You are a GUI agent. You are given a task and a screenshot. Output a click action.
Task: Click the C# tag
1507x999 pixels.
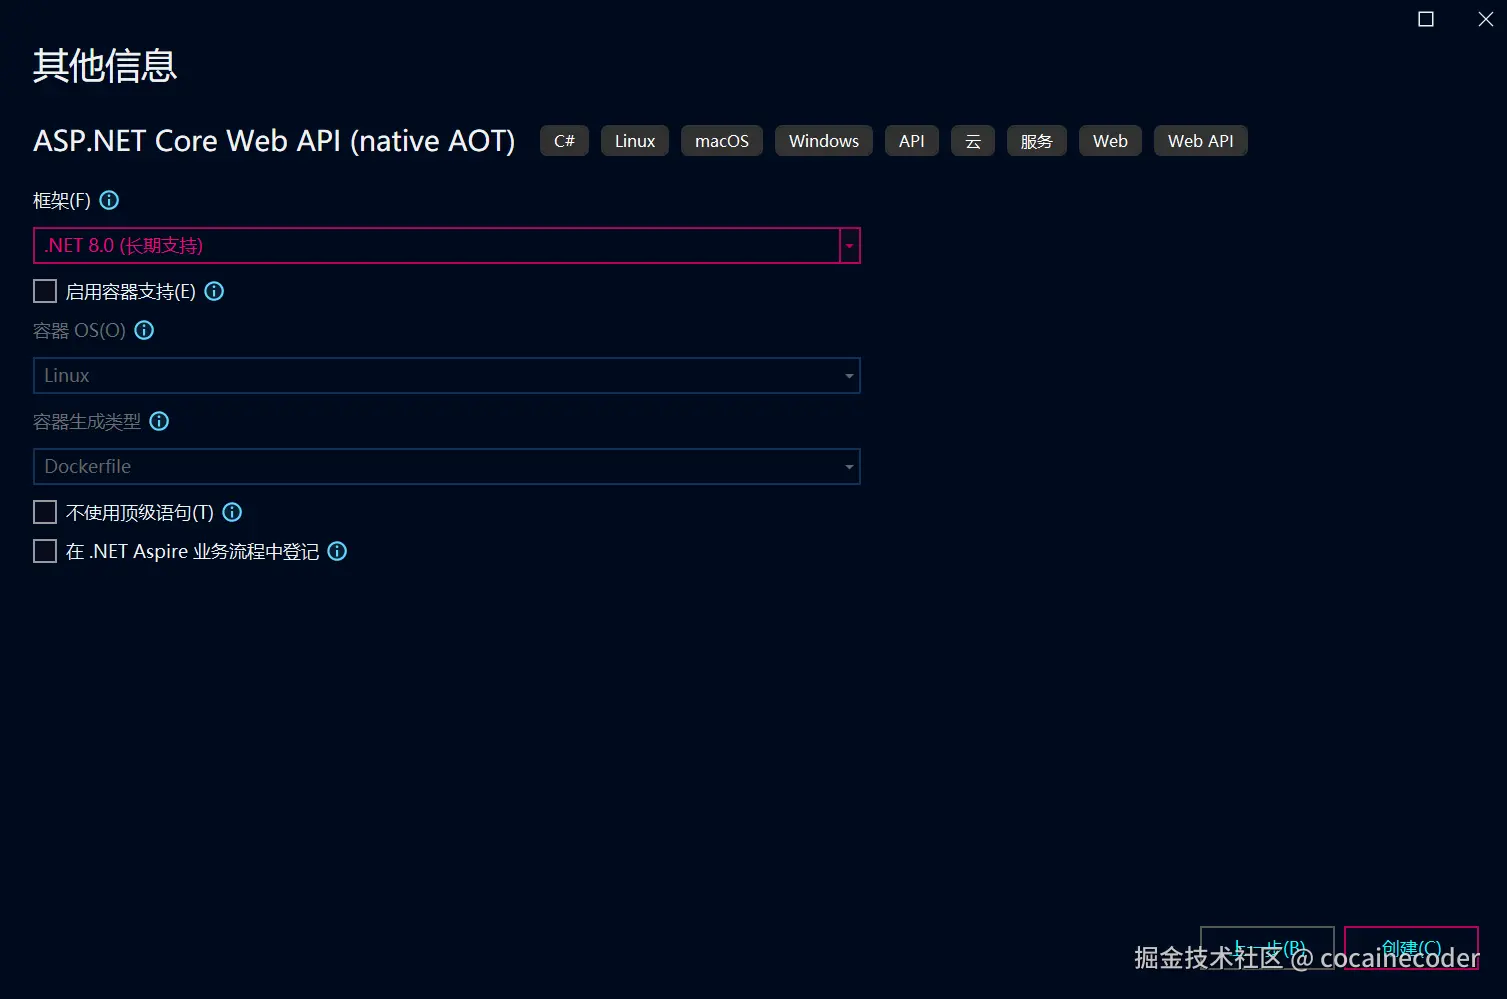point(564,141)
